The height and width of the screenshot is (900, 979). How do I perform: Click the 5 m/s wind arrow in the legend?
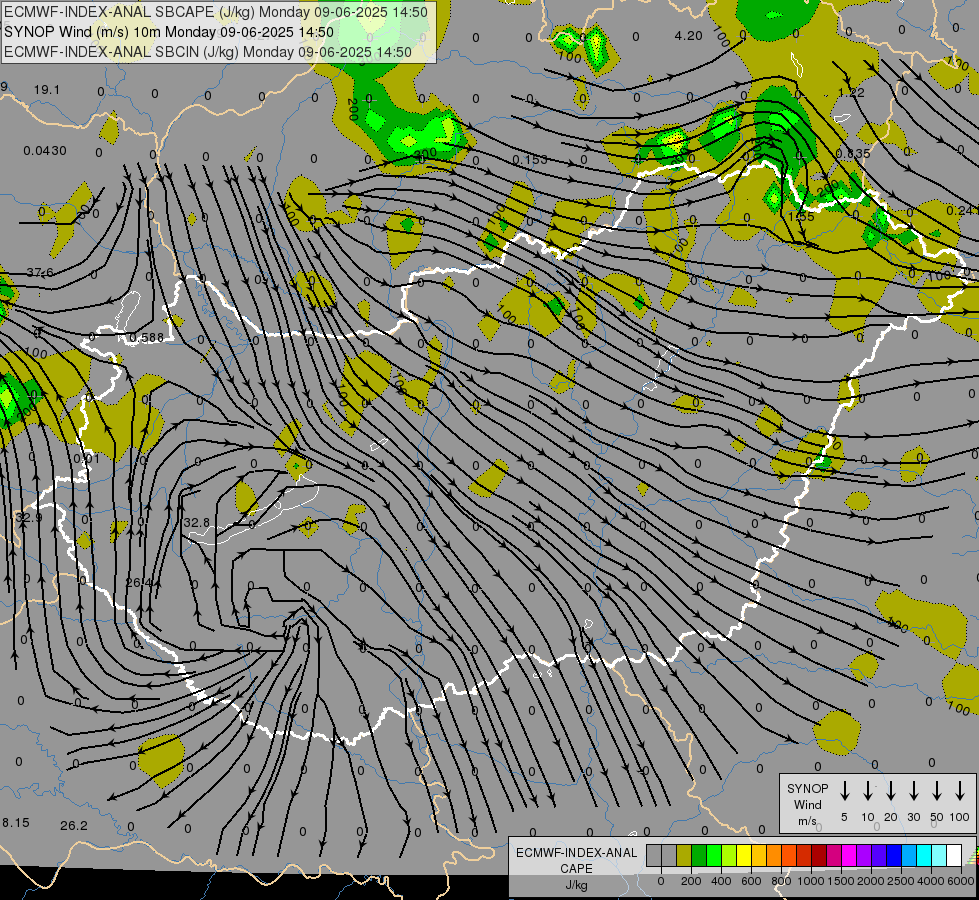844,791
